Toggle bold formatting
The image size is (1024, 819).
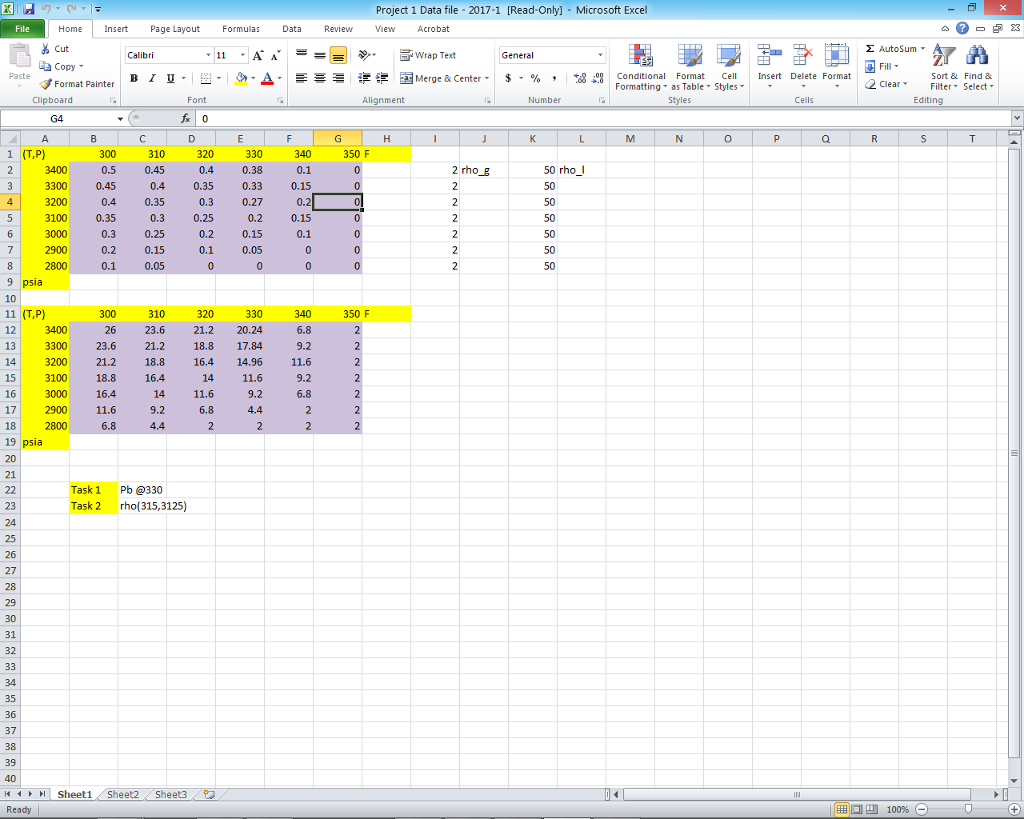[133, 78]
